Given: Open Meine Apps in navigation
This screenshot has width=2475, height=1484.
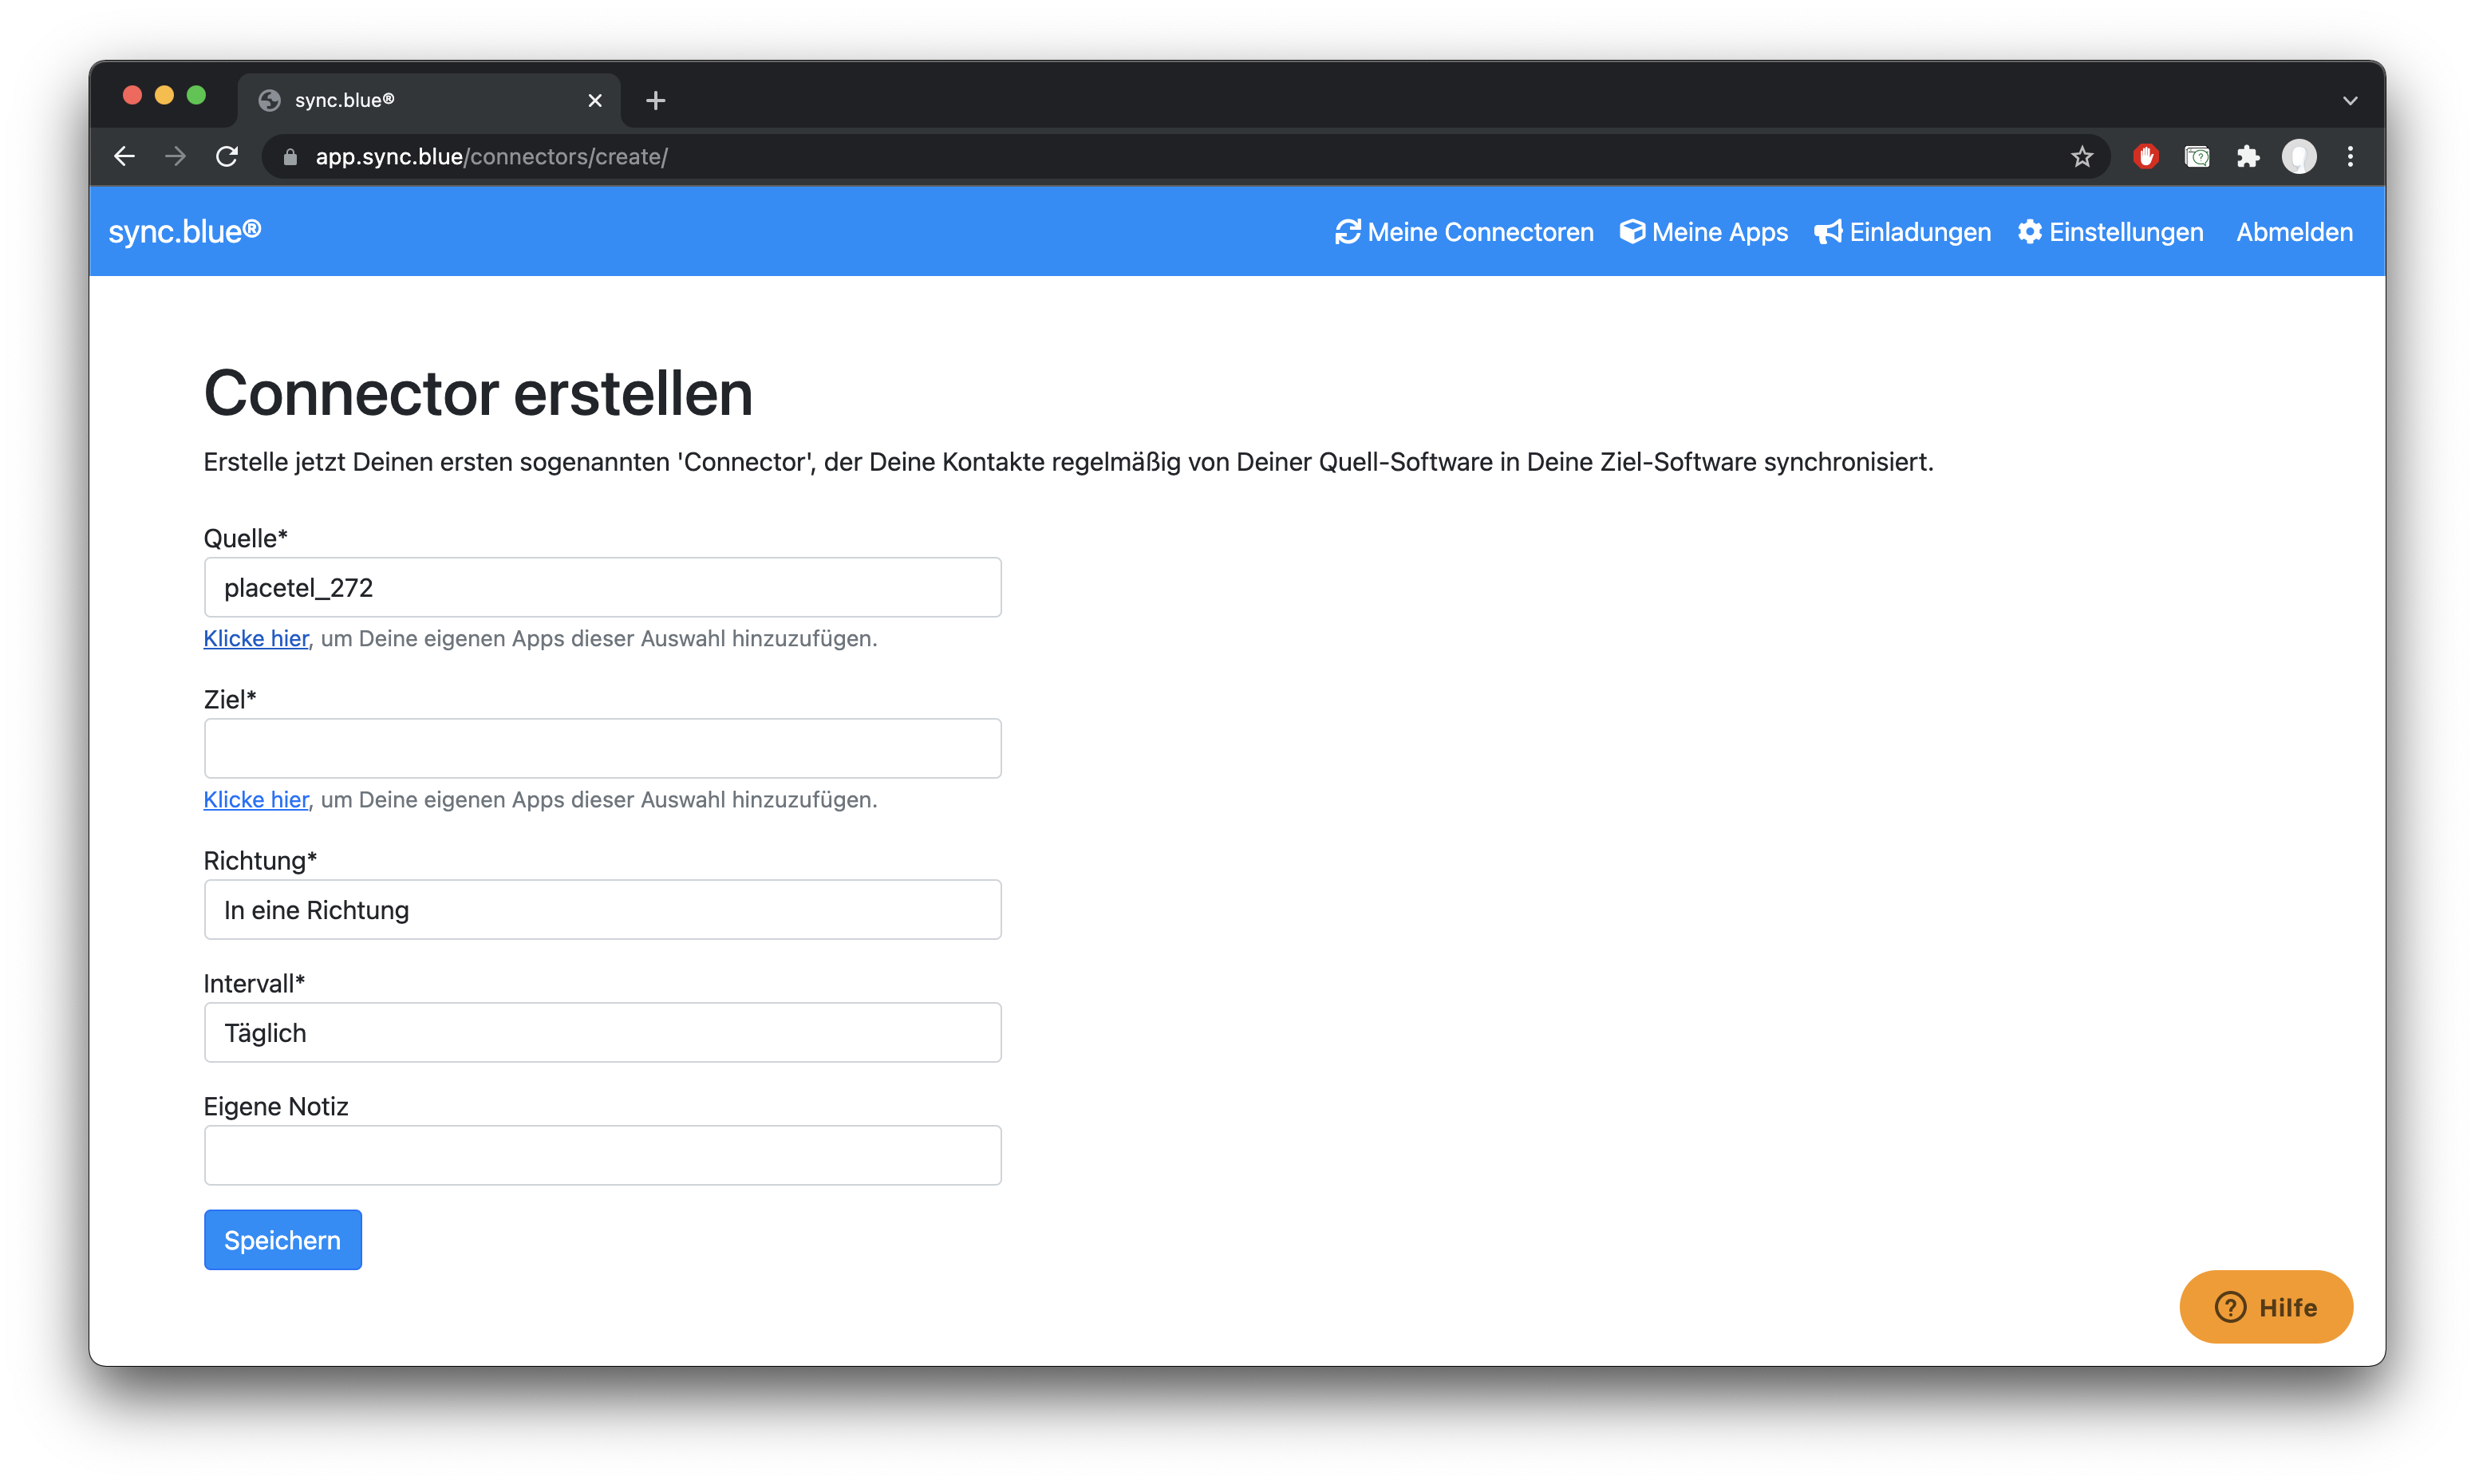Looking at the screenshot, I should (x=1704, y=232).
